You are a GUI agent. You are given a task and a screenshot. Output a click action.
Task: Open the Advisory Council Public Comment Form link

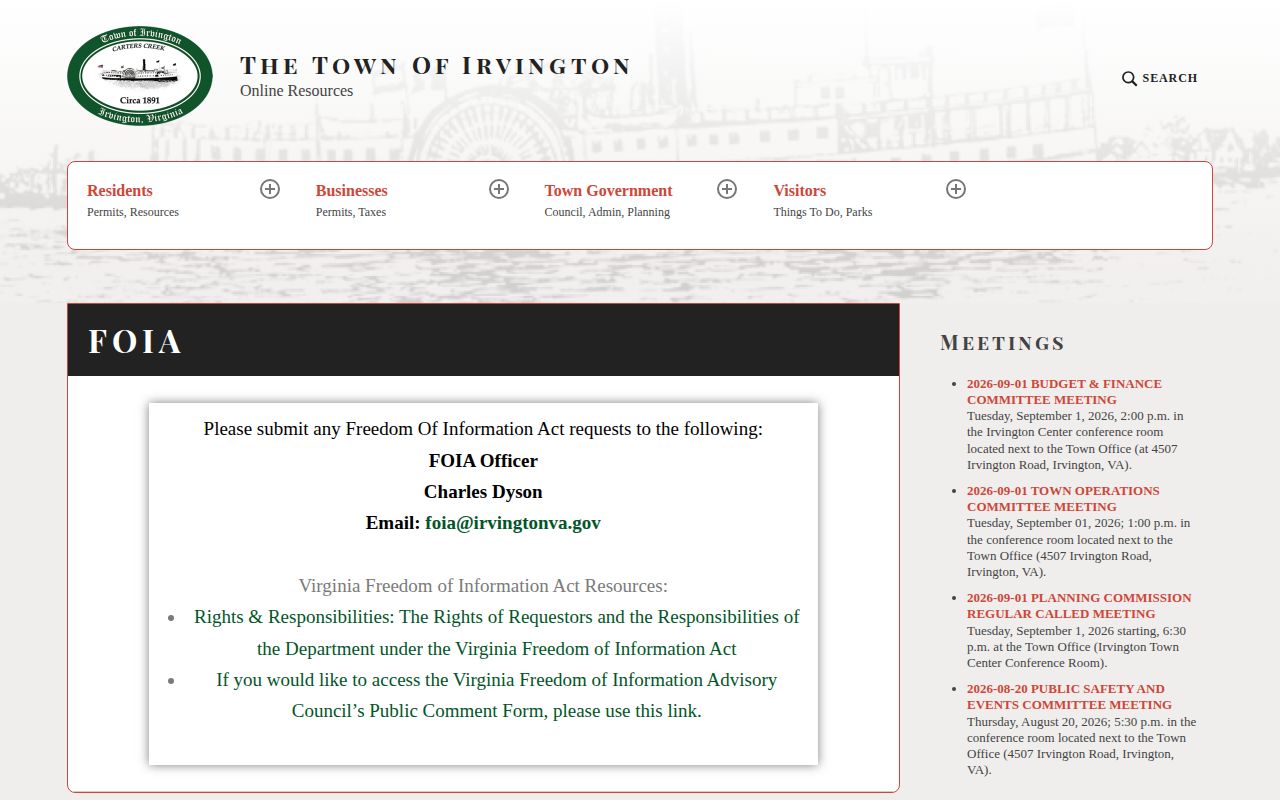point(497,695)
